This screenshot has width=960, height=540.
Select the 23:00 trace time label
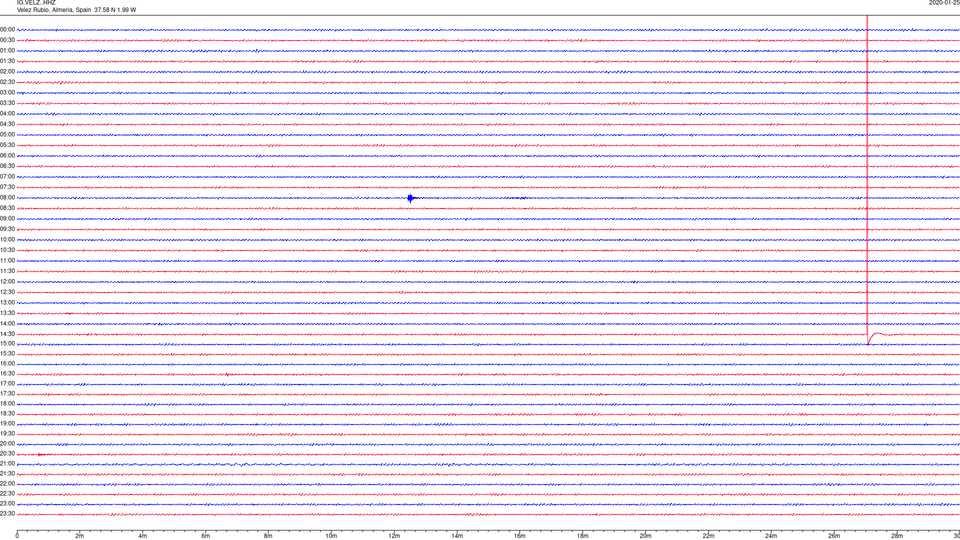coord(7,504)
